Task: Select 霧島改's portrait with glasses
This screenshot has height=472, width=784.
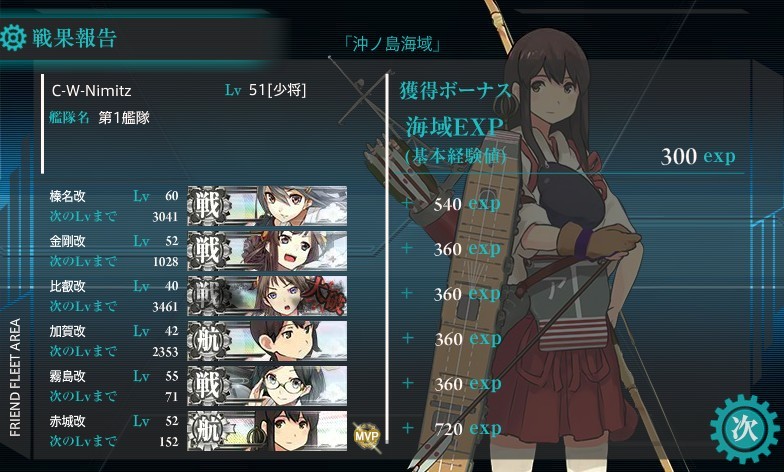Action: click(267, 386)
